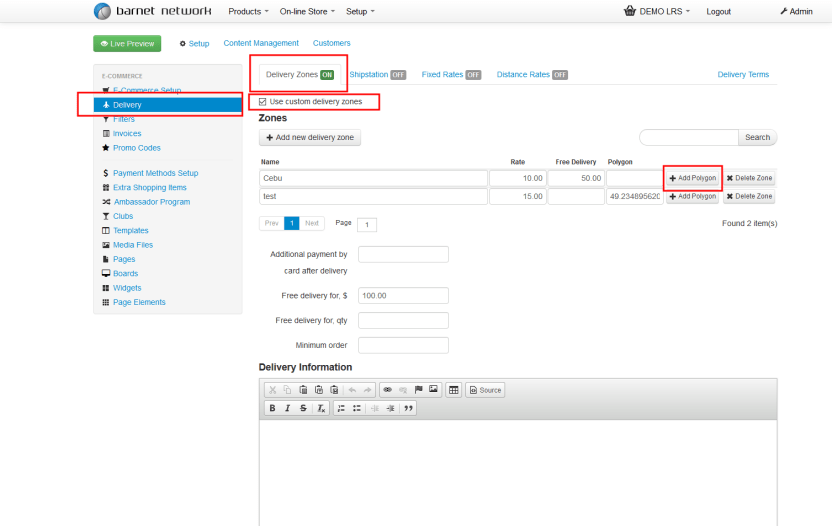The width and height of the screenshot is (832, 526).
Task: Click the DEMO LRS basket icon
Action: tap(630, 11)
